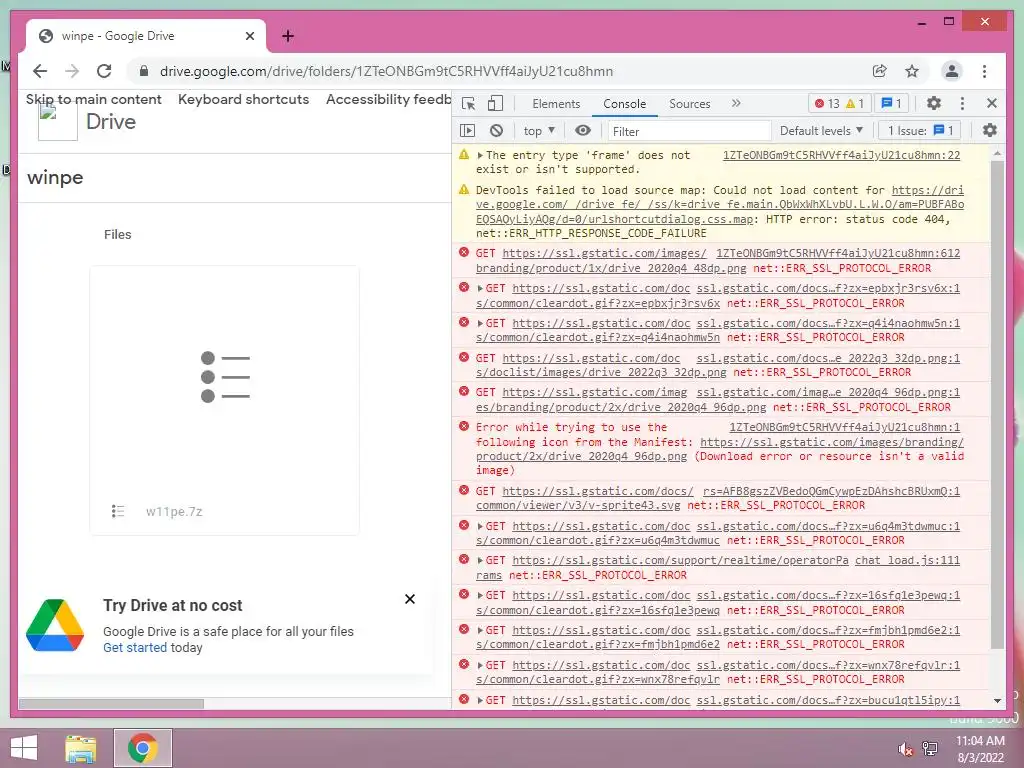Click the Google Drive triangle logo in banner

point(55,625)
